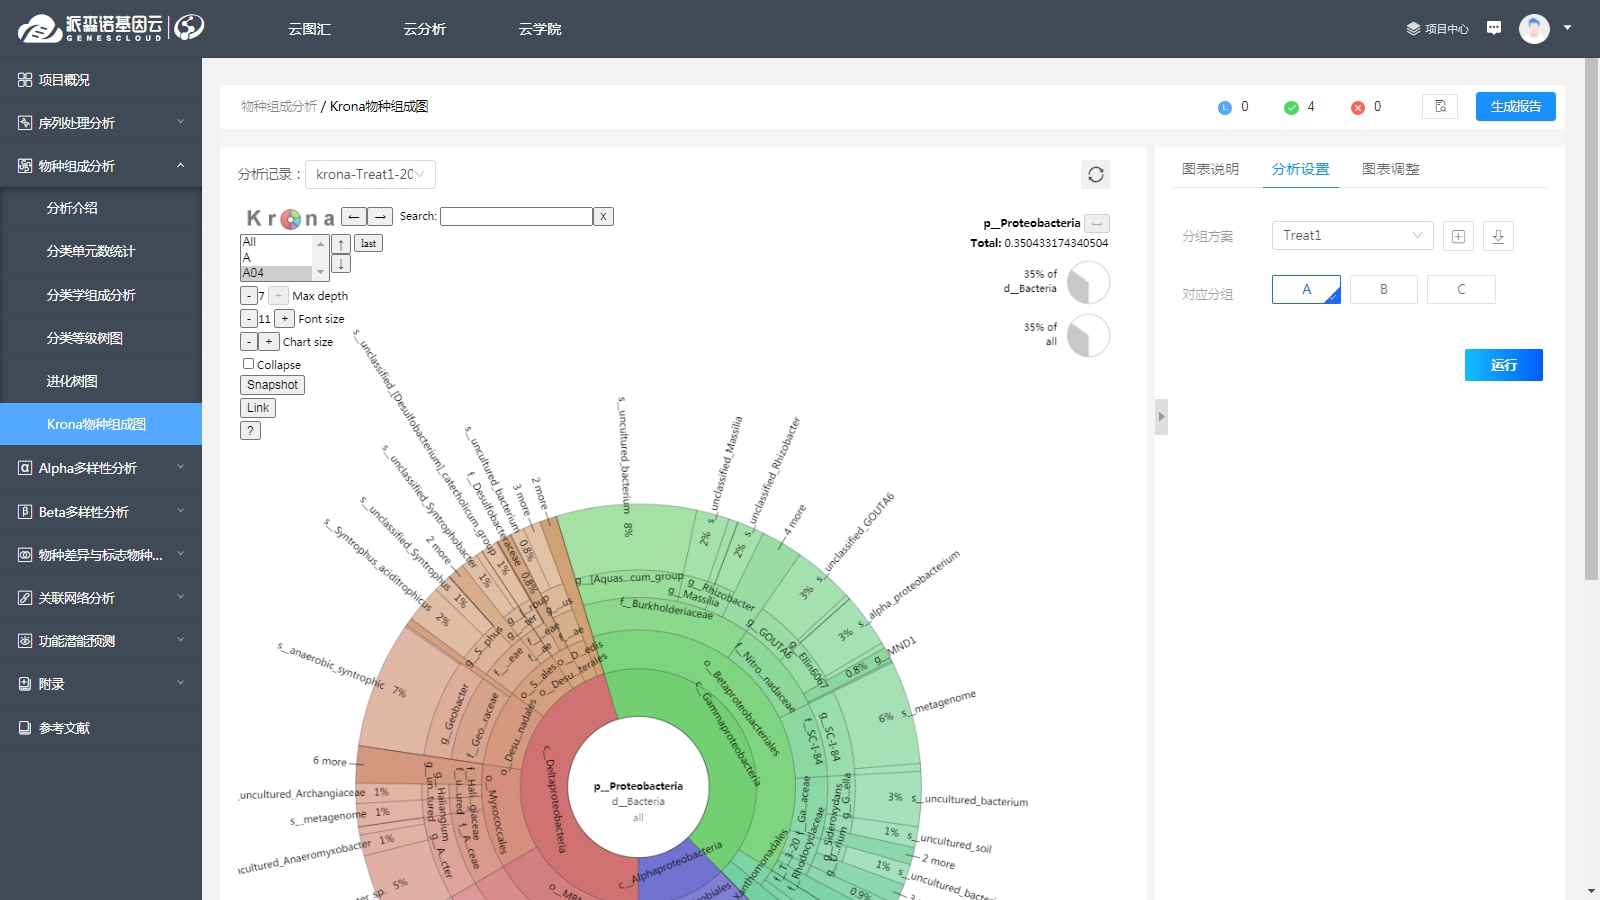Open 云图汇 in the top navigation

click(x=310, y=29)
